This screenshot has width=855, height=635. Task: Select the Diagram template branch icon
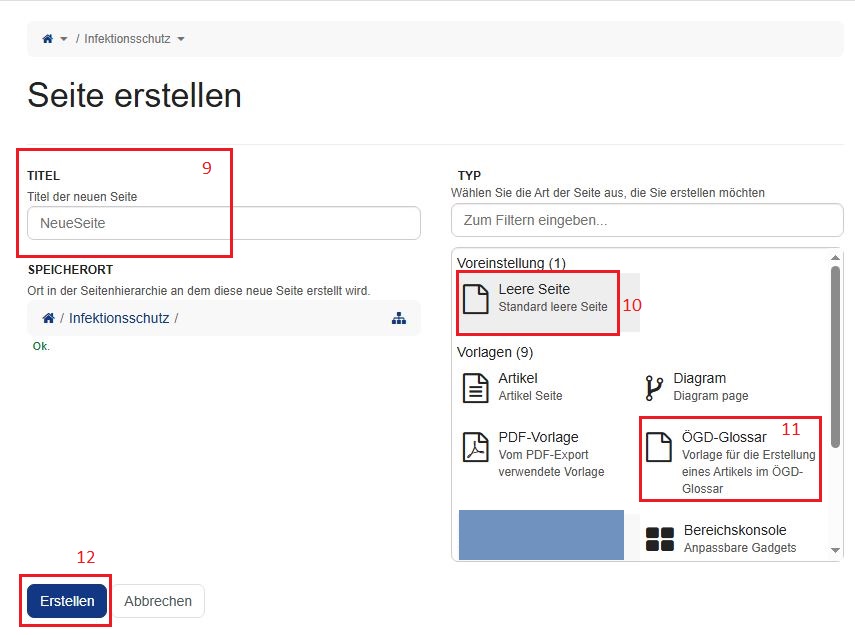654,387
